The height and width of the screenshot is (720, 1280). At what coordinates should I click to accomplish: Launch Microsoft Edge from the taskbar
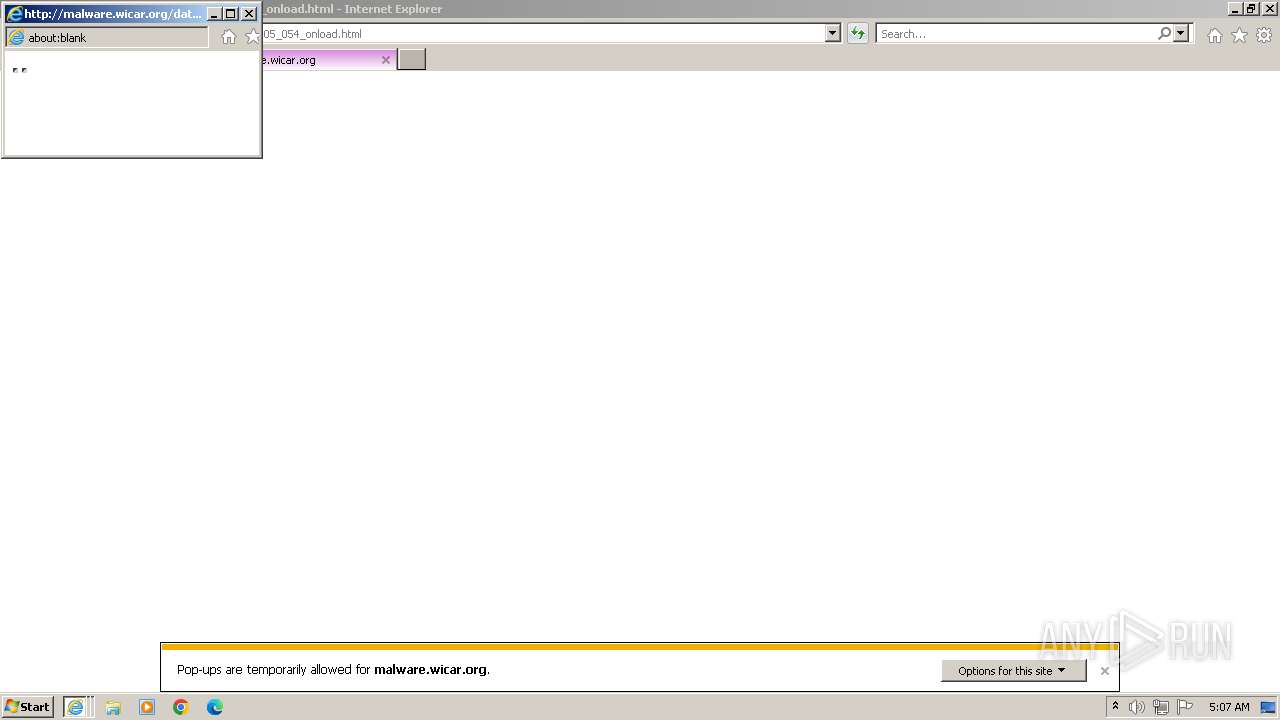215,707
